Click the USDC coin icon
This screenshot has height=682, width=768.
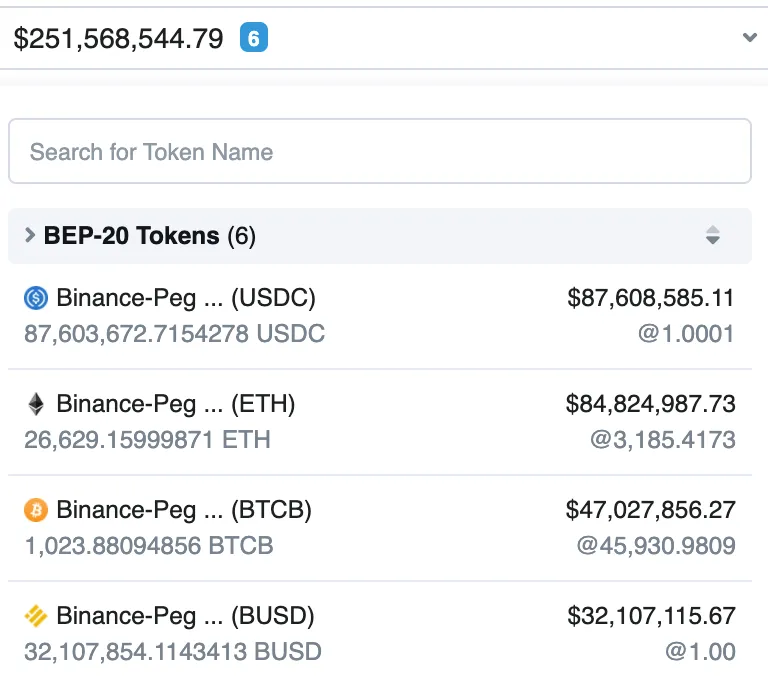click(36, 298)
